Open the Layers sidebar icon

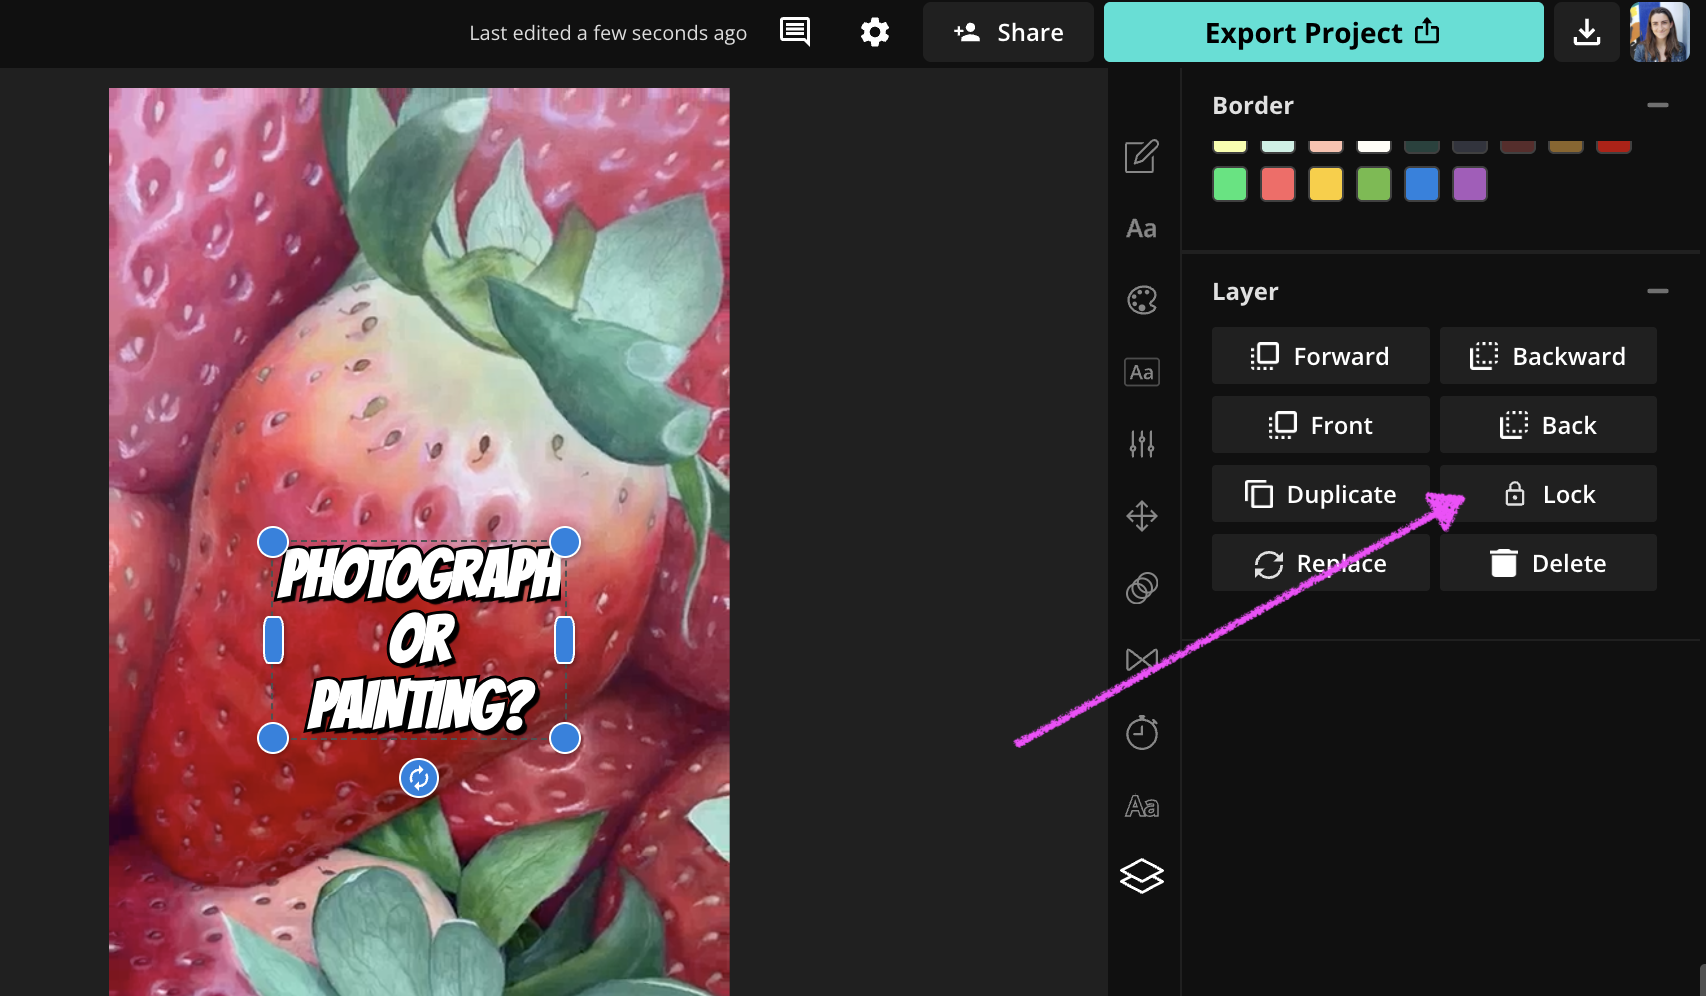(1142, 876)
